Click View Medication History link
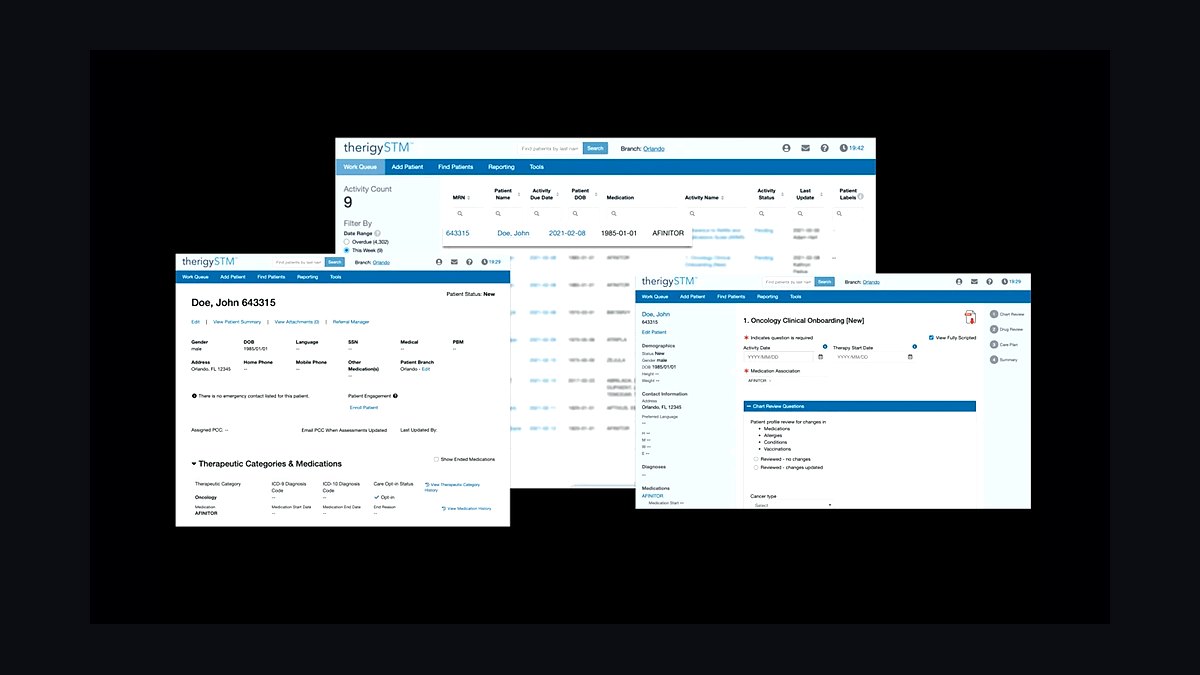The height and width of the screenshot is (675, 1200). tap(466, 508)
